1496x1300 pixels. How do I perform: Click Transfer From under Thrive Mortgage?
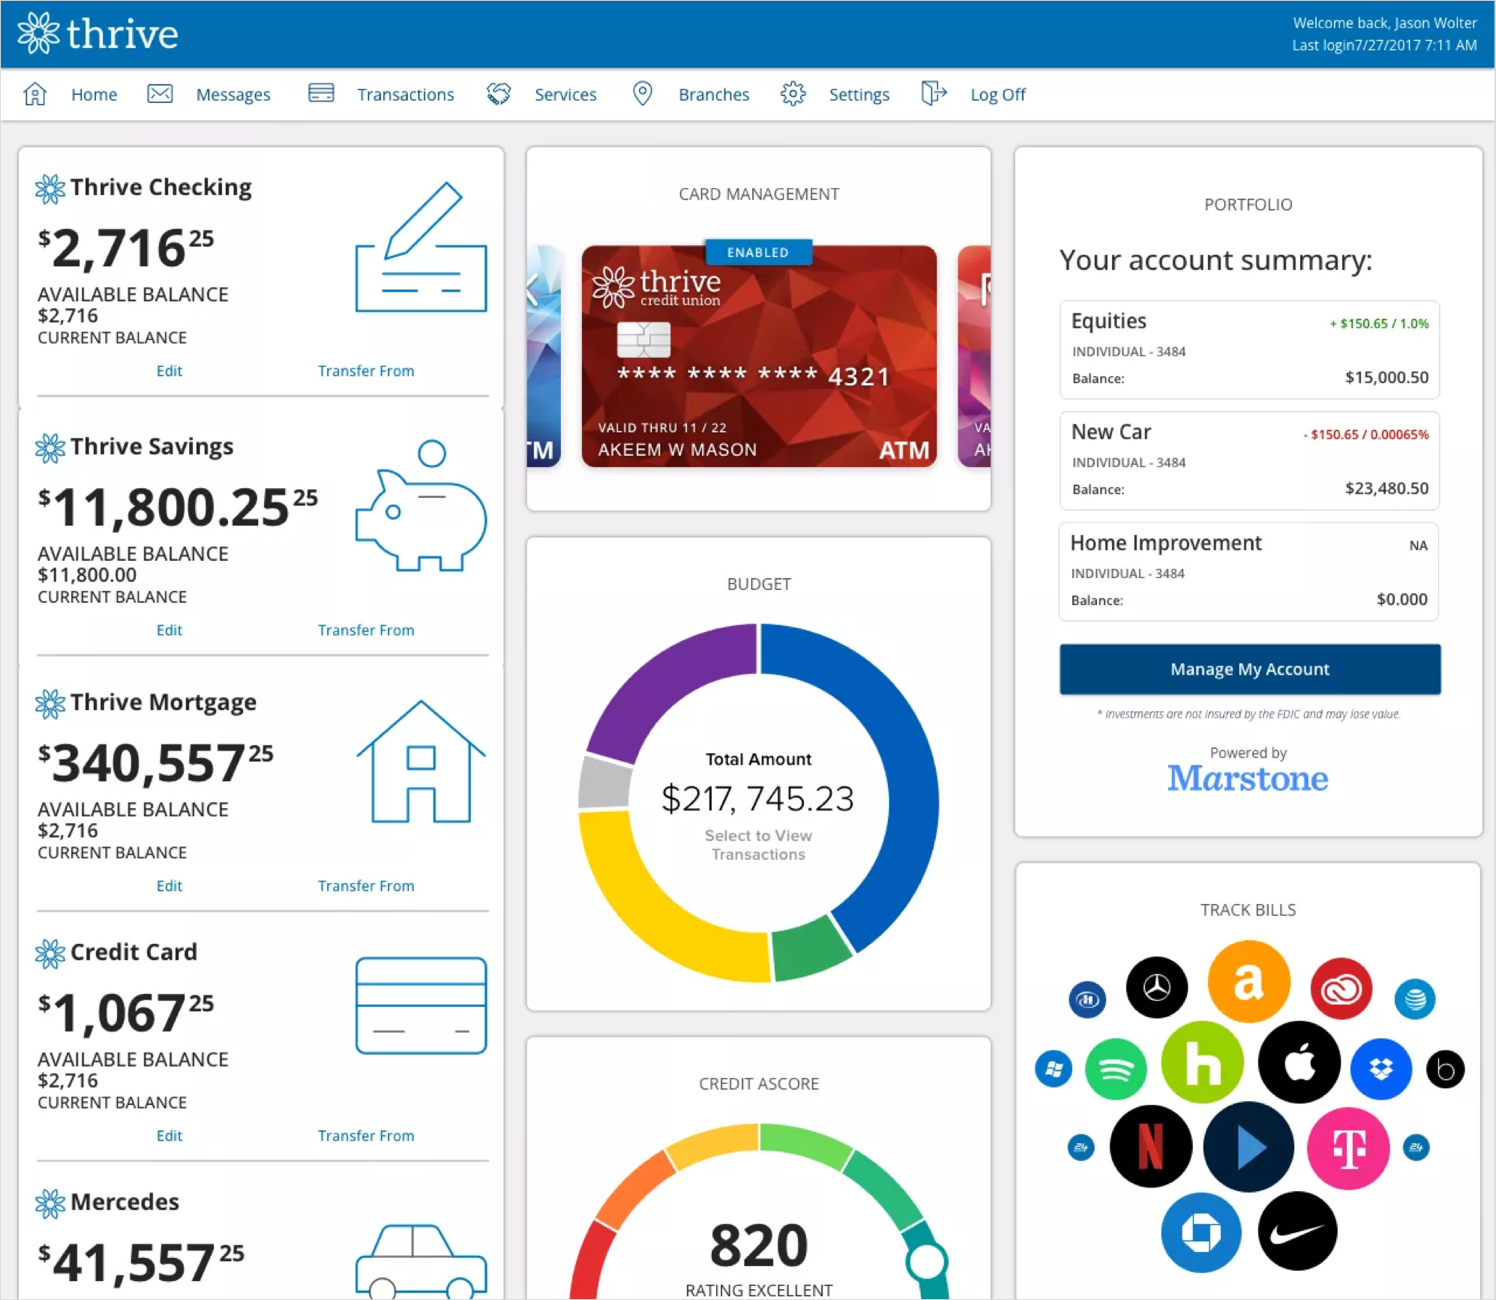[x=366, y=886]
